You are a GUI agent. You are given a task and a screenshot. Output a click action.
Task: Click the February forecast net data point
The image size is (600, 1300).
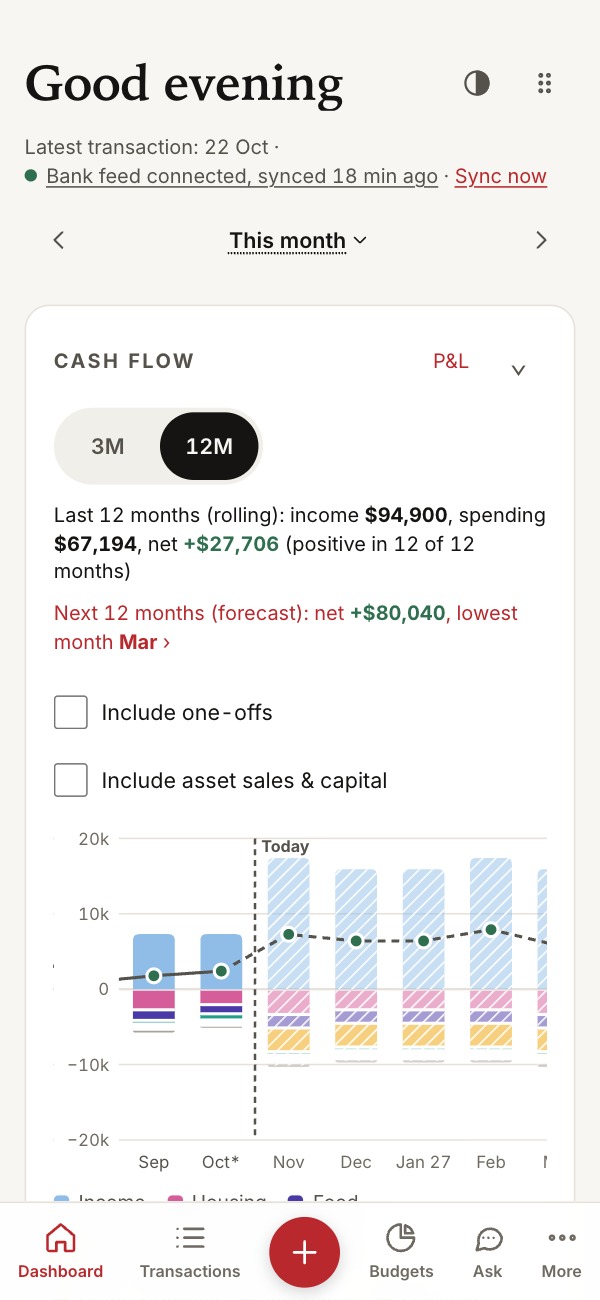point(491,929)
